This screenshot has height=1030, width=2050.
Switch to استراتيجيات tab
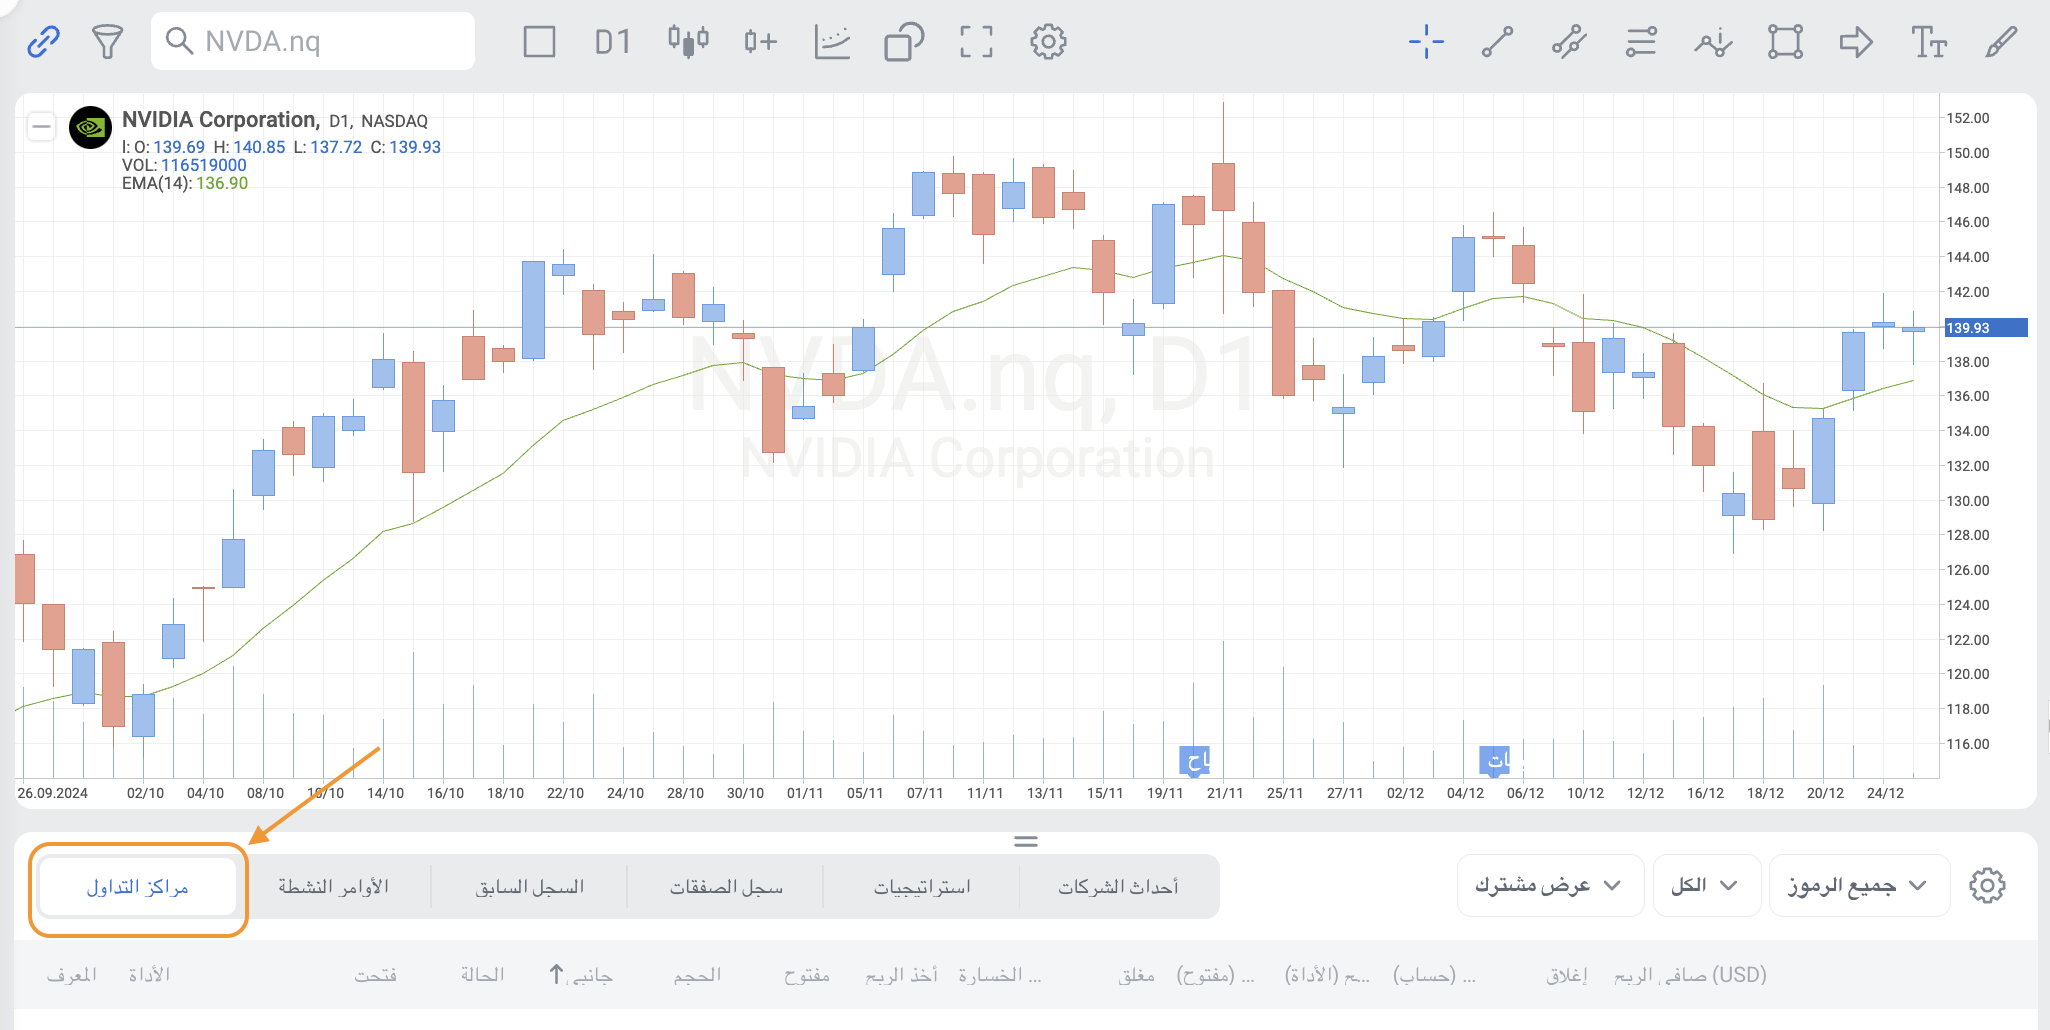coord(922,887)
